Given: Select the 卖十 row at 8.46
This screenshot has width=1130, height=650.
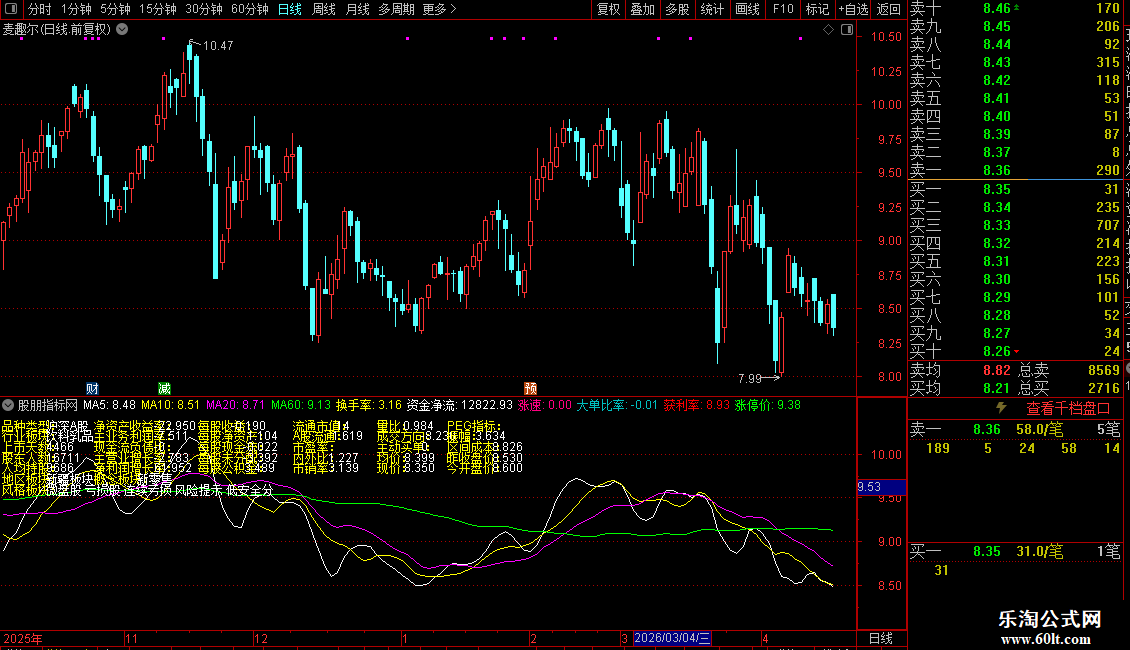Looking at the screenshot, I should point(1016,9).
